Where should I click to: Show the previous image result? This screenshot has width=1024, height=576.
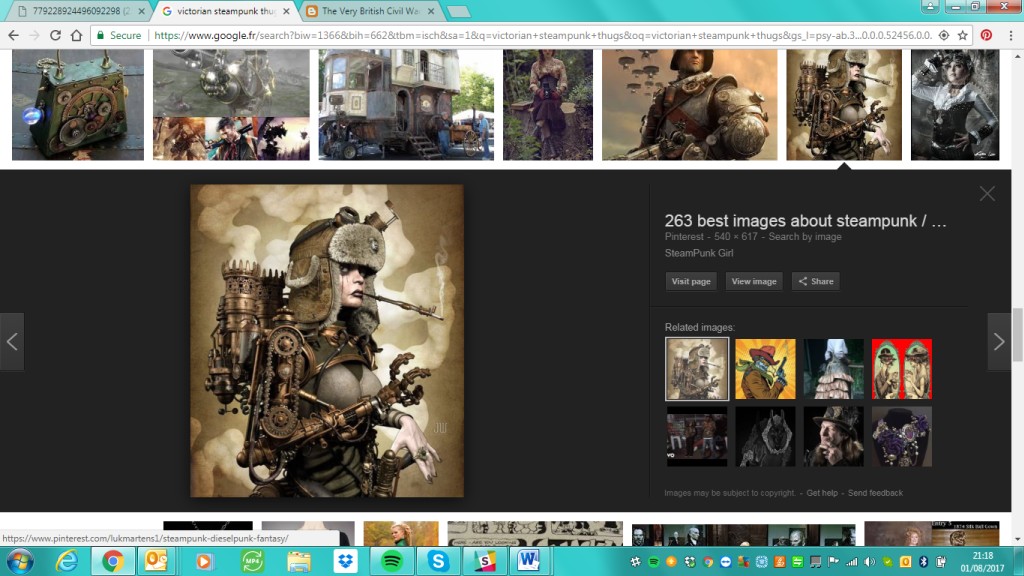12,342
